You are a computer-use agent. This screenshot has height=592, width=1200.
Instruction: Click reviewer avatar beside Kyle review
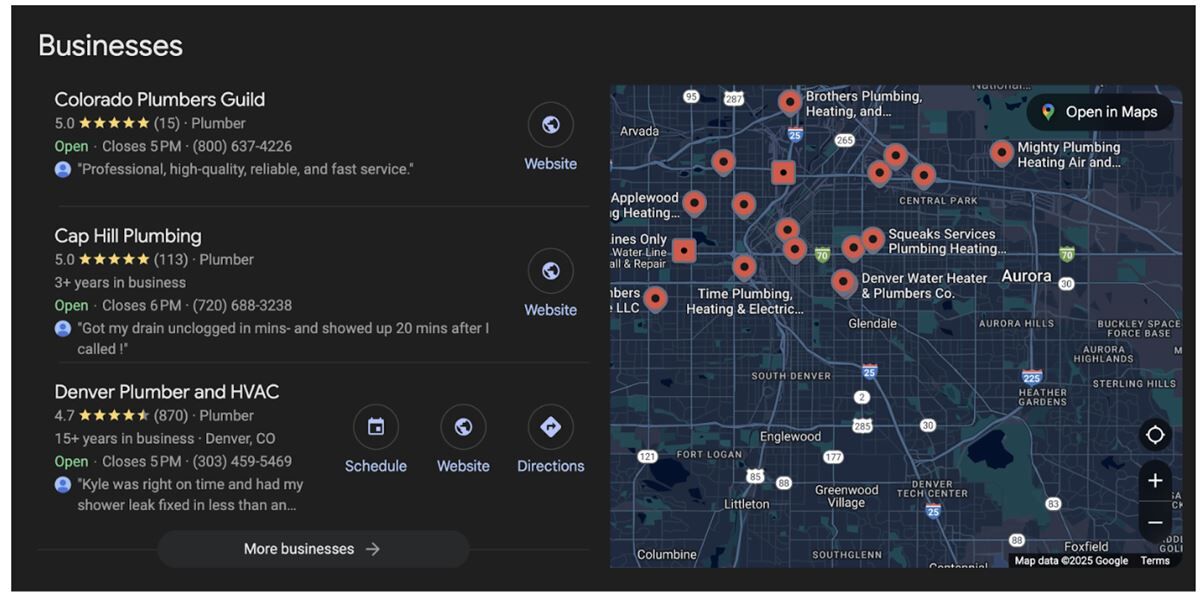point(63,484)
